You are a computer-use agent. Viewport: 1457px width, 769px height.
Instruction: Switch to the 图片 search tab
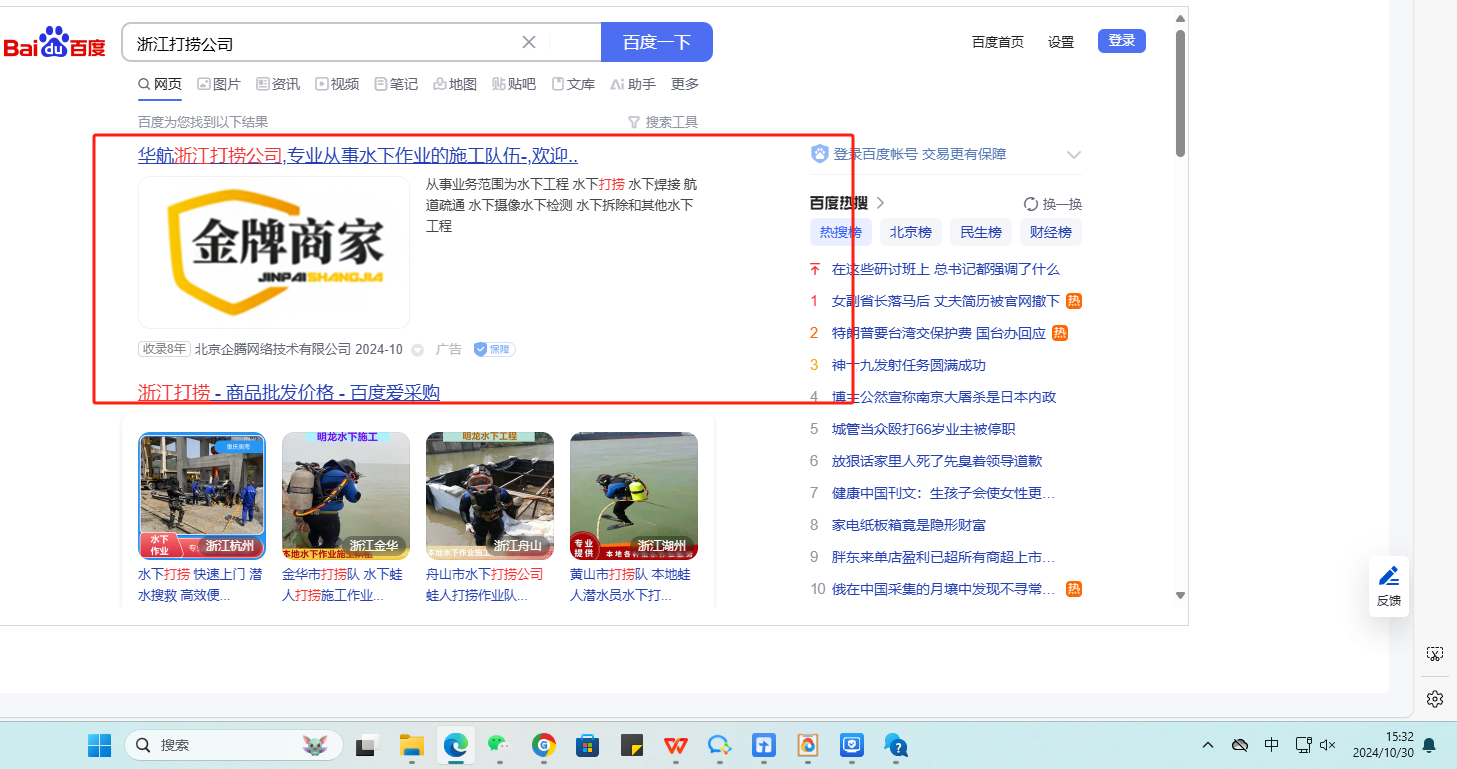[x=219, y=84]
